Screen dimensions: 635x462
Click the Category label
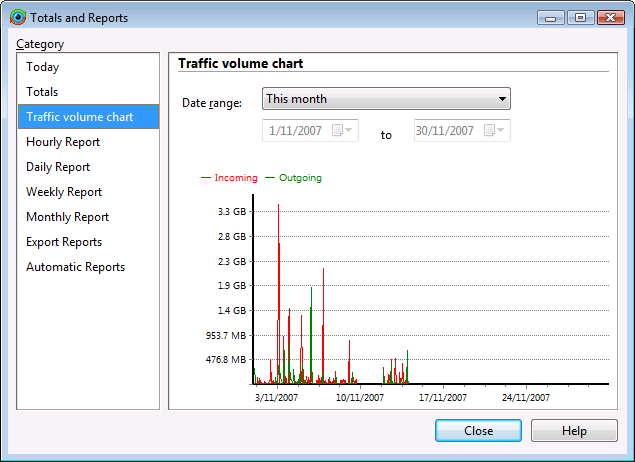(x=40, y=44)
